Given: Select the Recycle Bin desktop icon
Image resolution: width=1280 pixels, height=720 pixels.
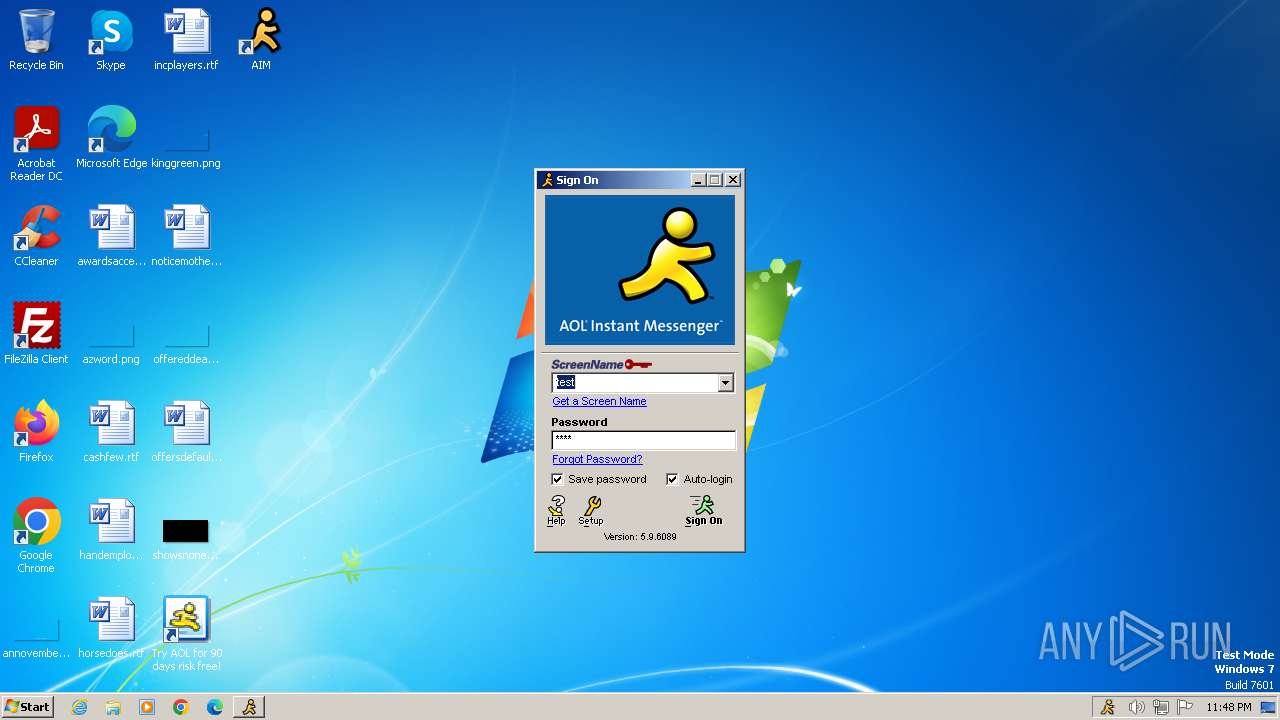Looking at the screenshot, I should coord(36,40).
